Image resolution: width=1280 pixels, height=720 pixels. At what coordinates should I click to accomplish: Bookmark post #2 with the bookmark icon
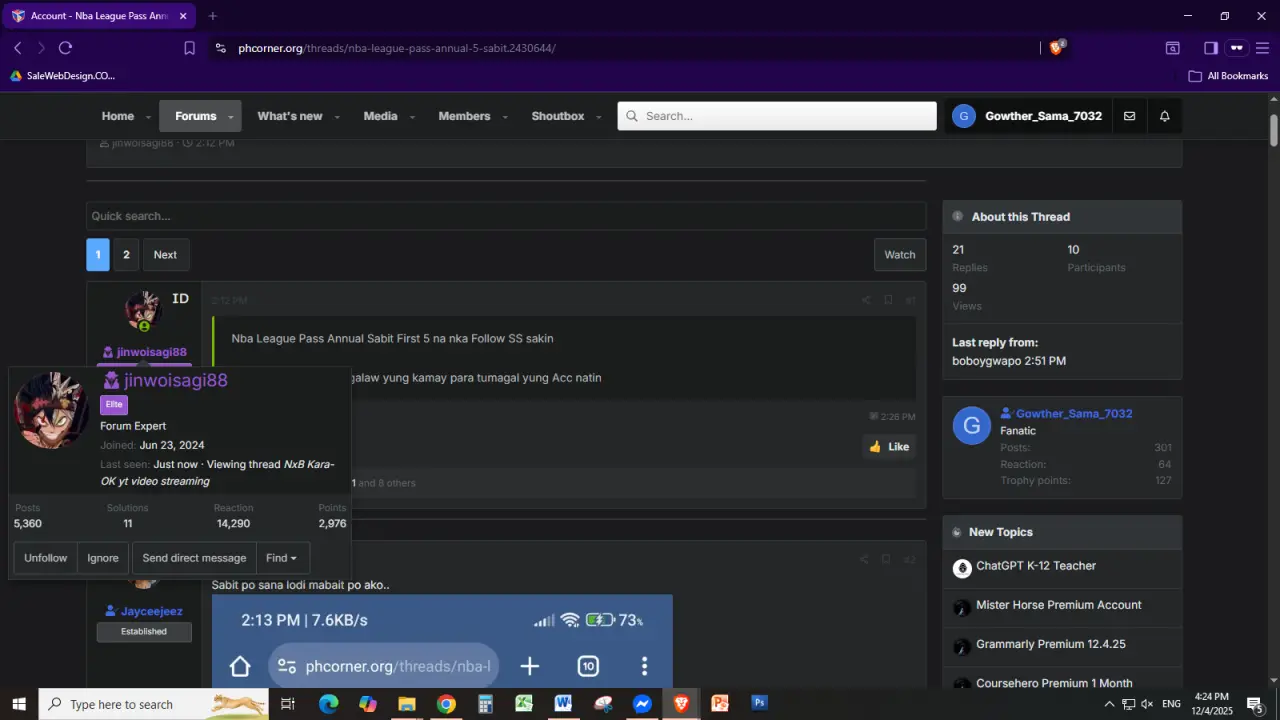click(885, 559)
